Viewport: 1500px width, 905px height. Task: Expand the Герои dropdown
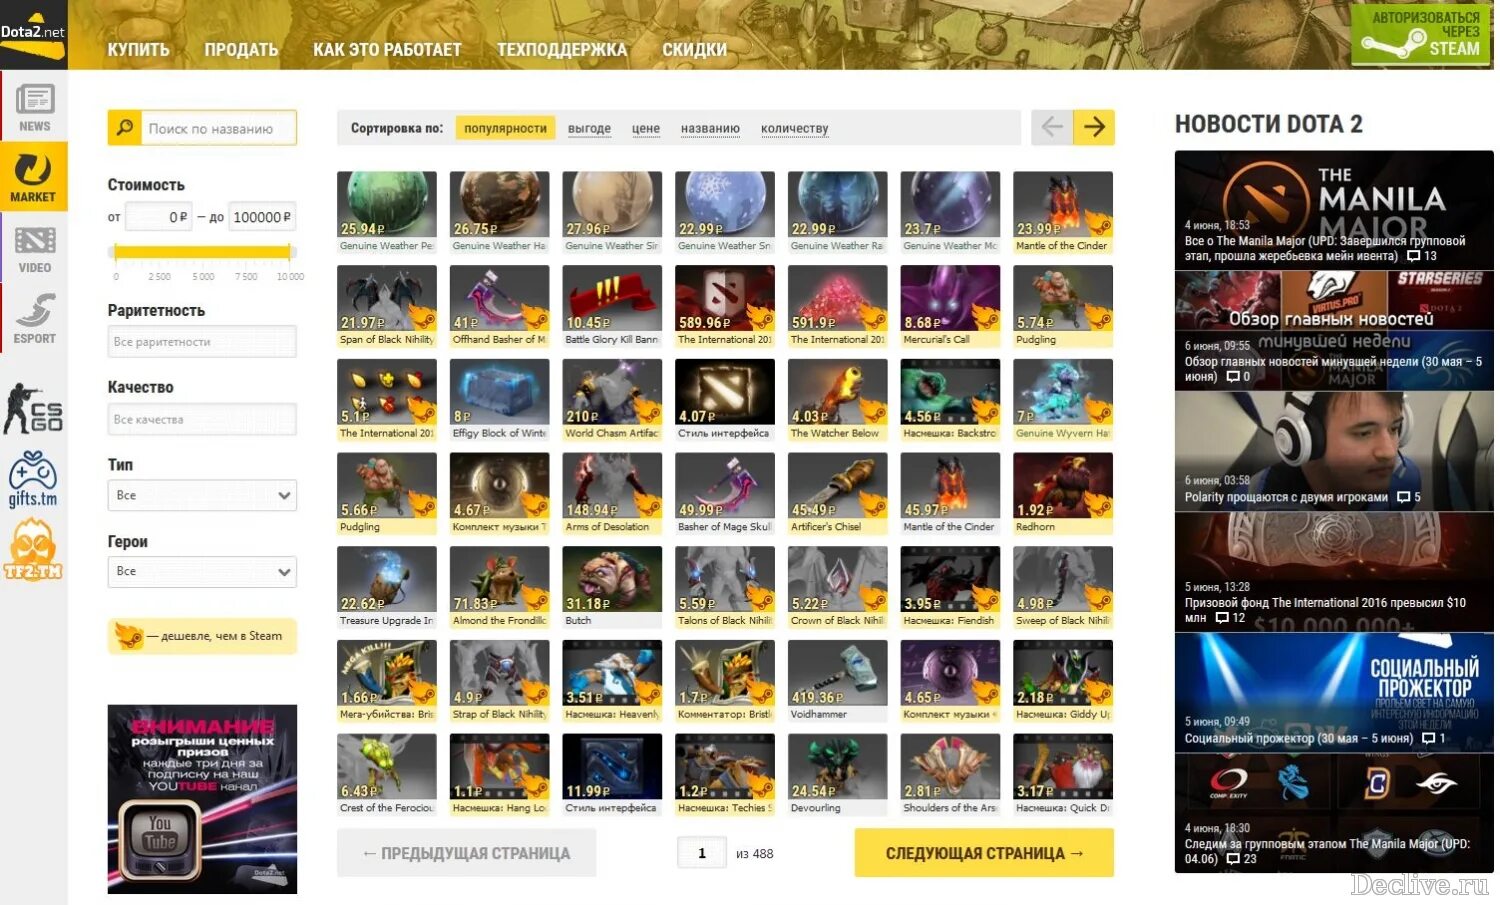click(x=202, y=571)
